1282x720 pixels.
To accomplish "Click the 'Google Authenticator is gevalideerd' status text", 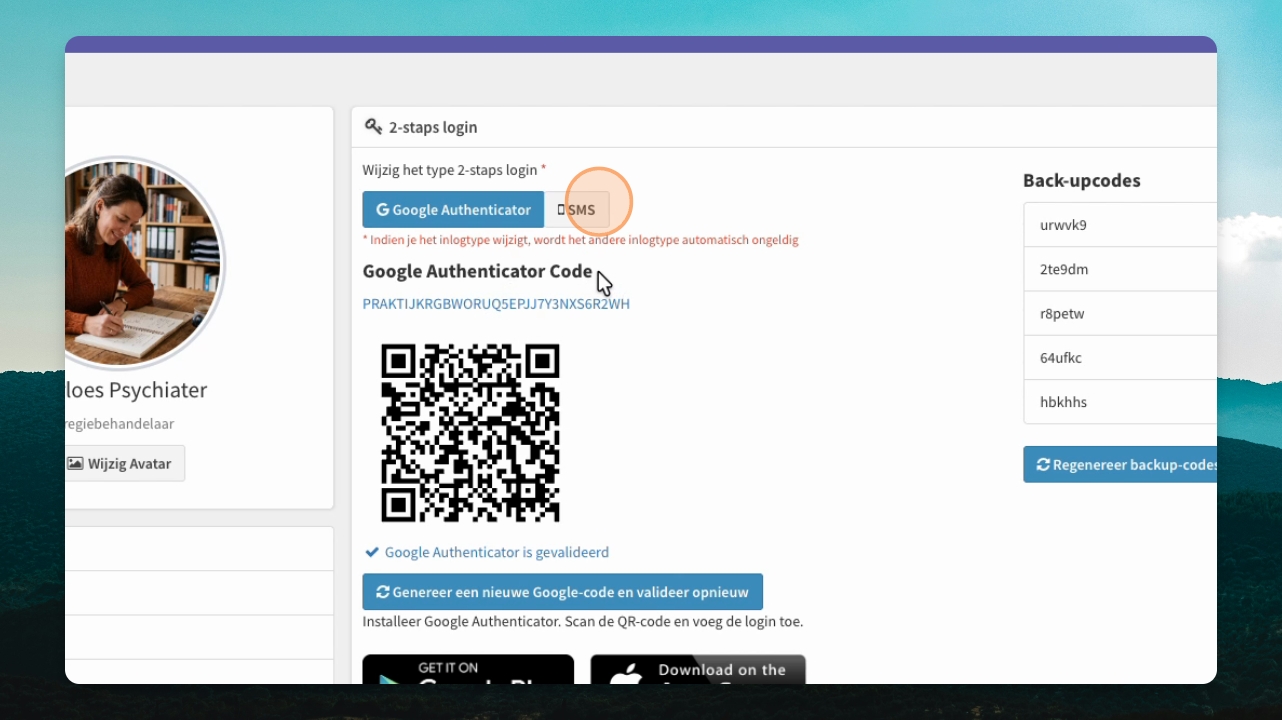I will pos(497,552).
